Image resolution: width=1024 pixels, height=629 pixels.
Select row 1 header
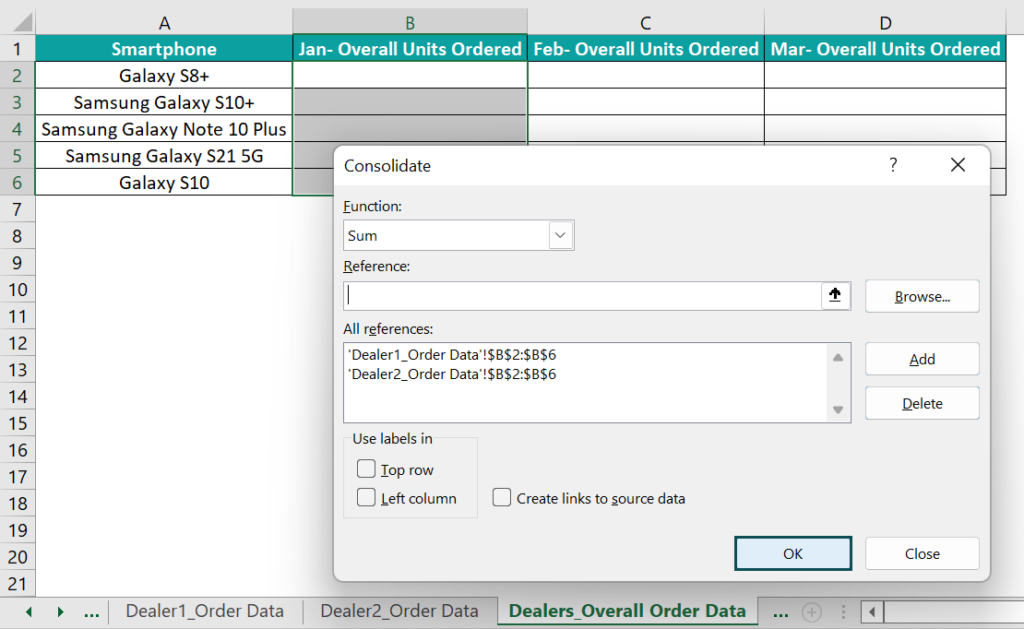(x=18, y=48)
